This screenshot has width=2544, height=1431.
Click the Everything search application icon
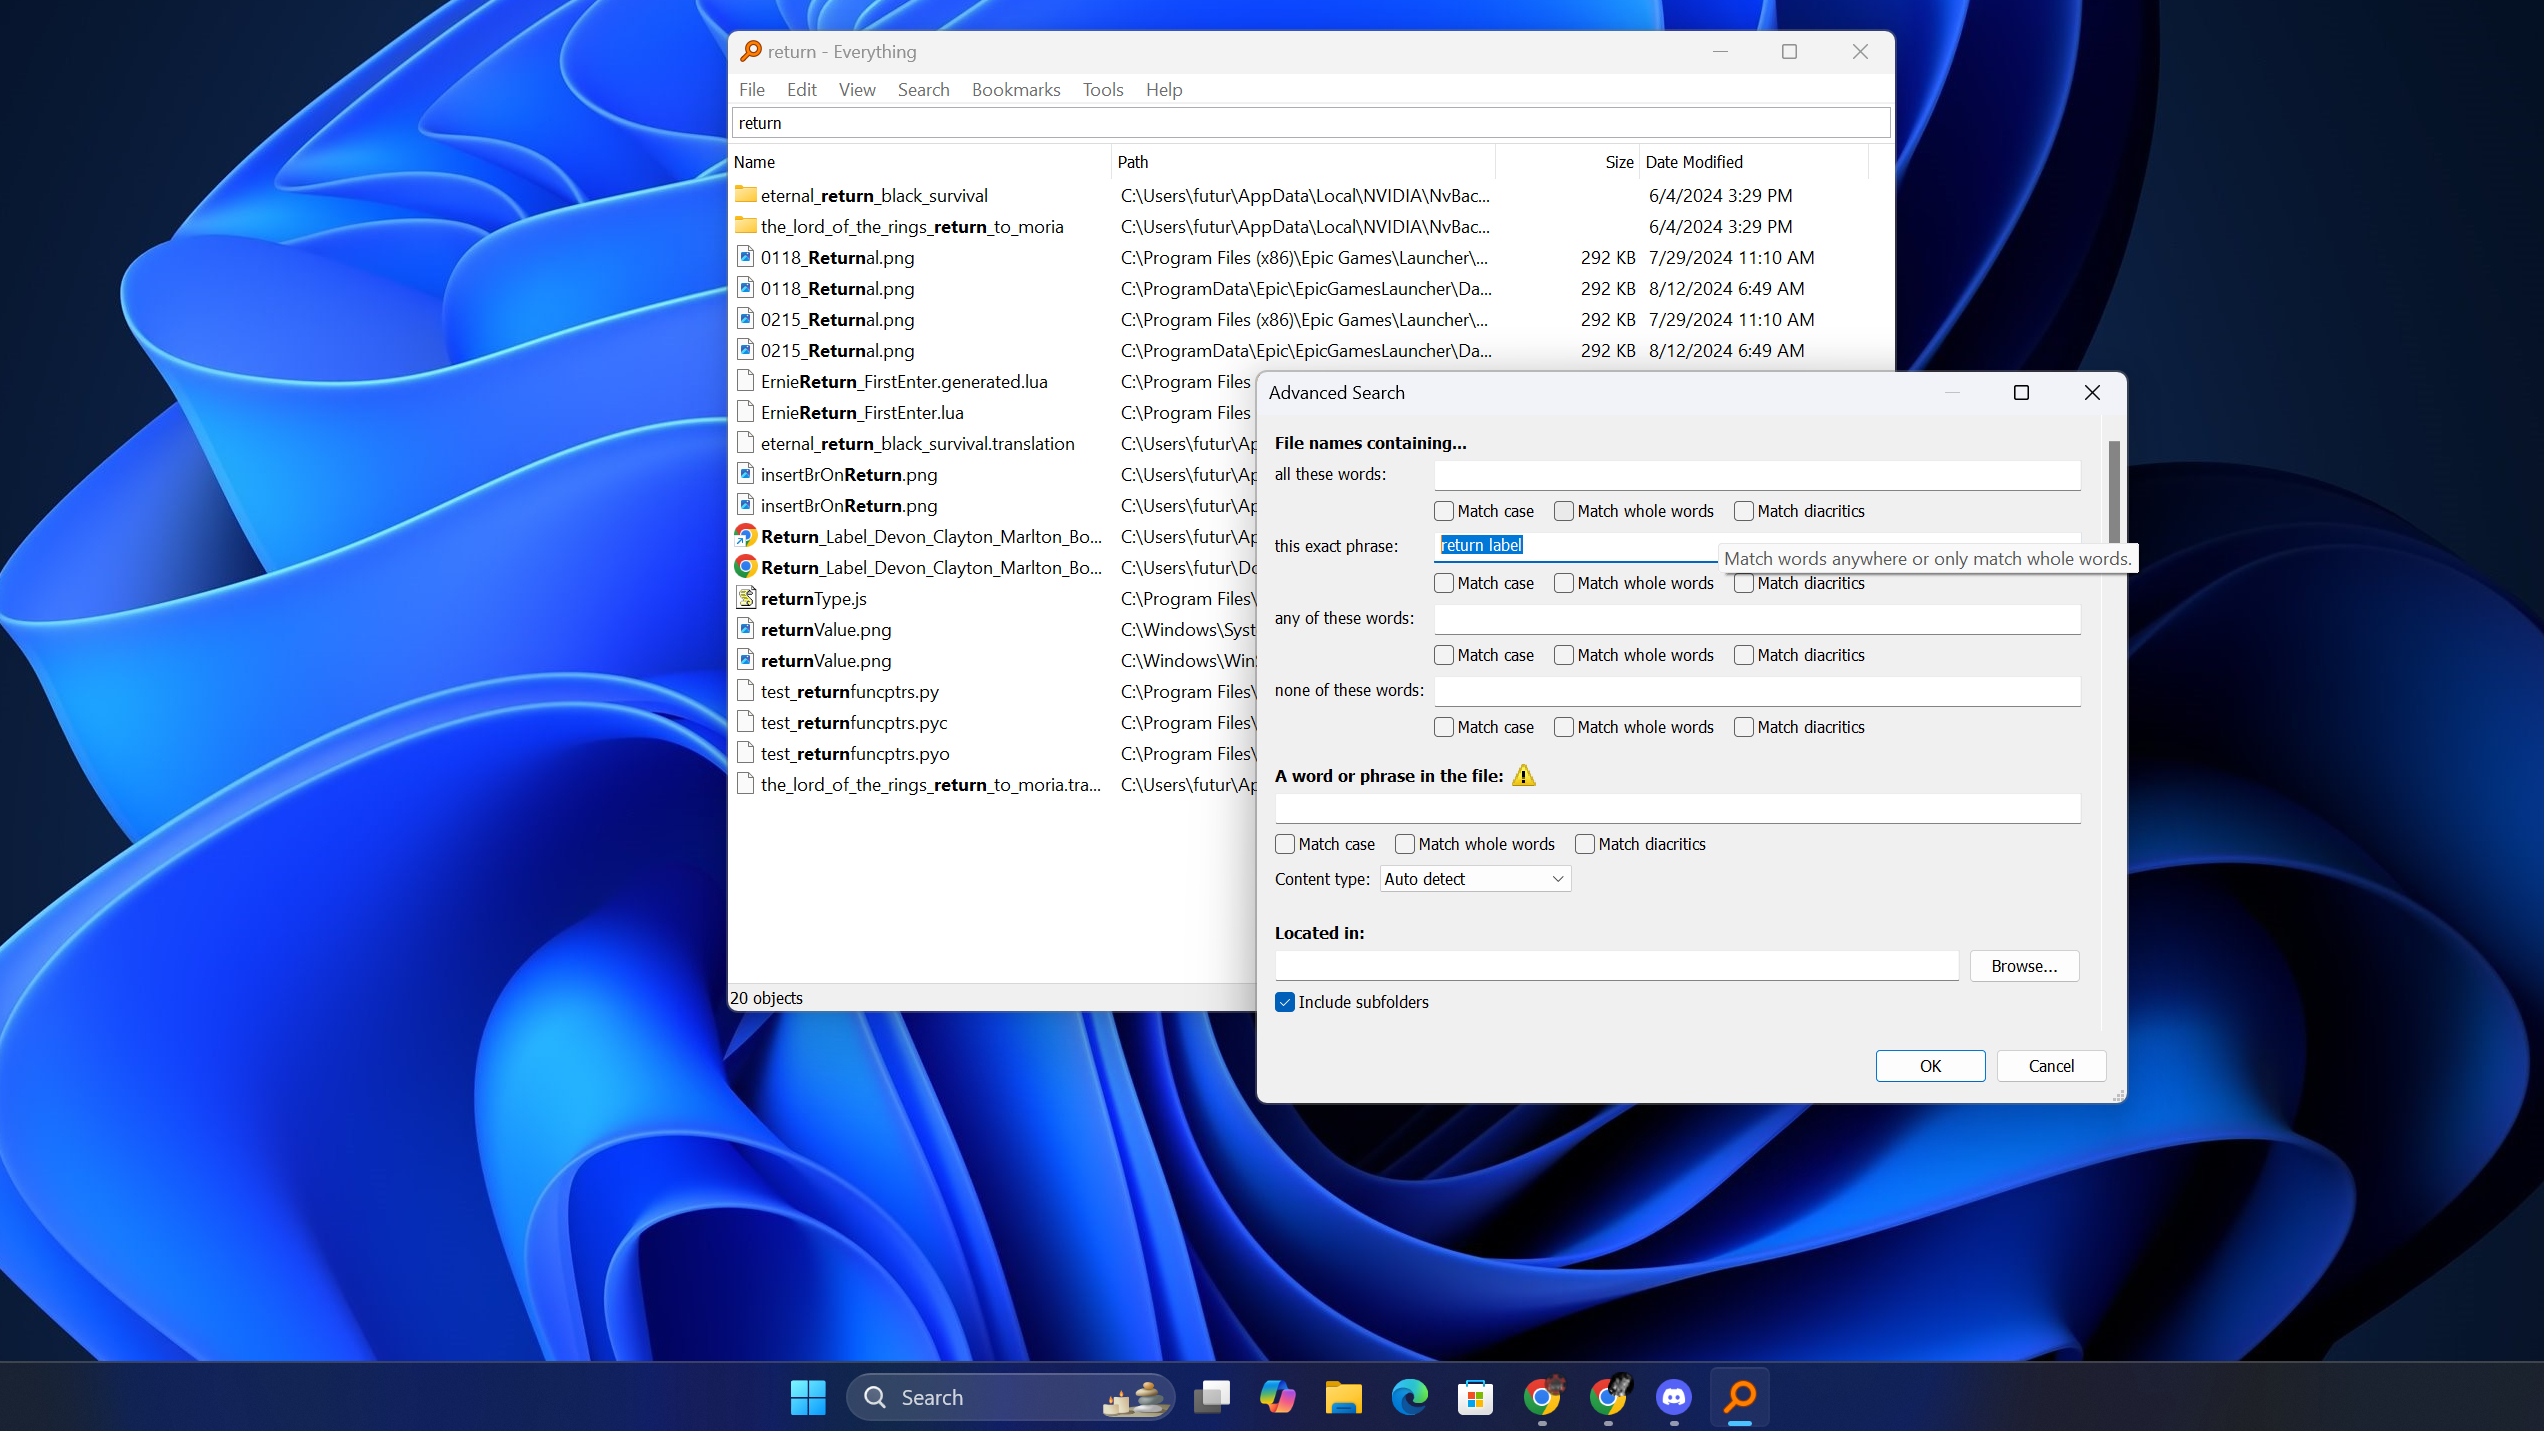tap(1740, 1396)
